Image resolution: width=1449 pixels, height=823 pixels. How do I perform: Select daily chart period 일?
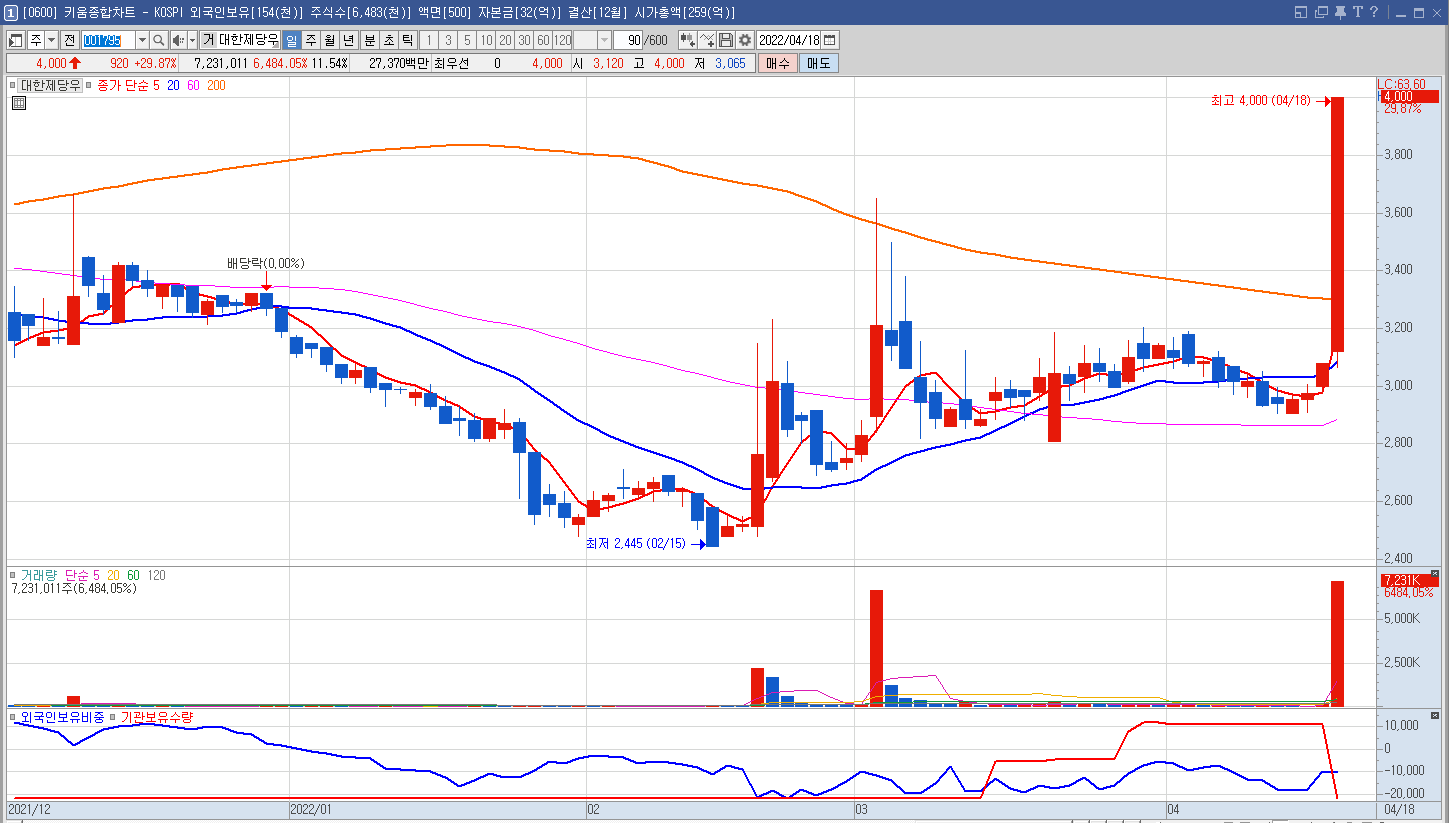291,40
